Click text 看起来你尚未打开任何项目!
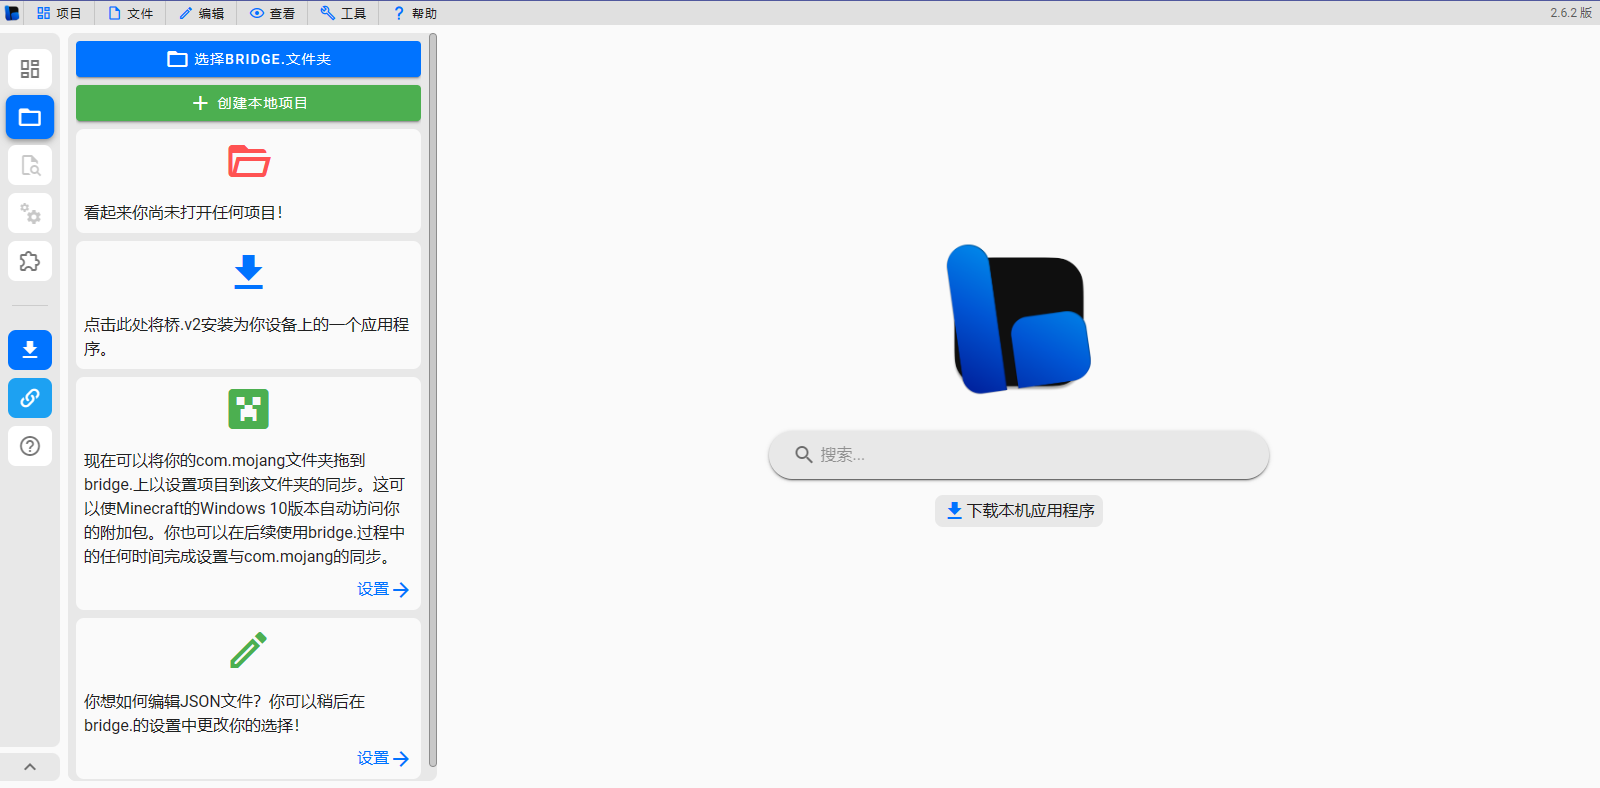The height and width of the screenshot is (788, 1600). point(183,212)
